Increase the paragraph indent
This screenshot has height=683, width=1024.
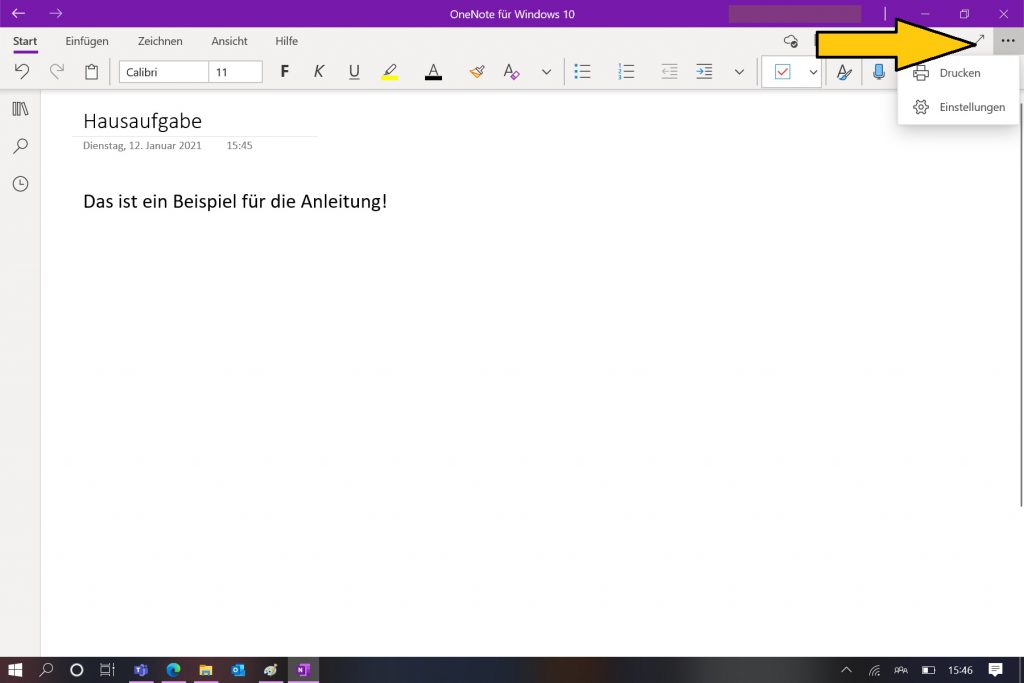[x=704, y=72]
